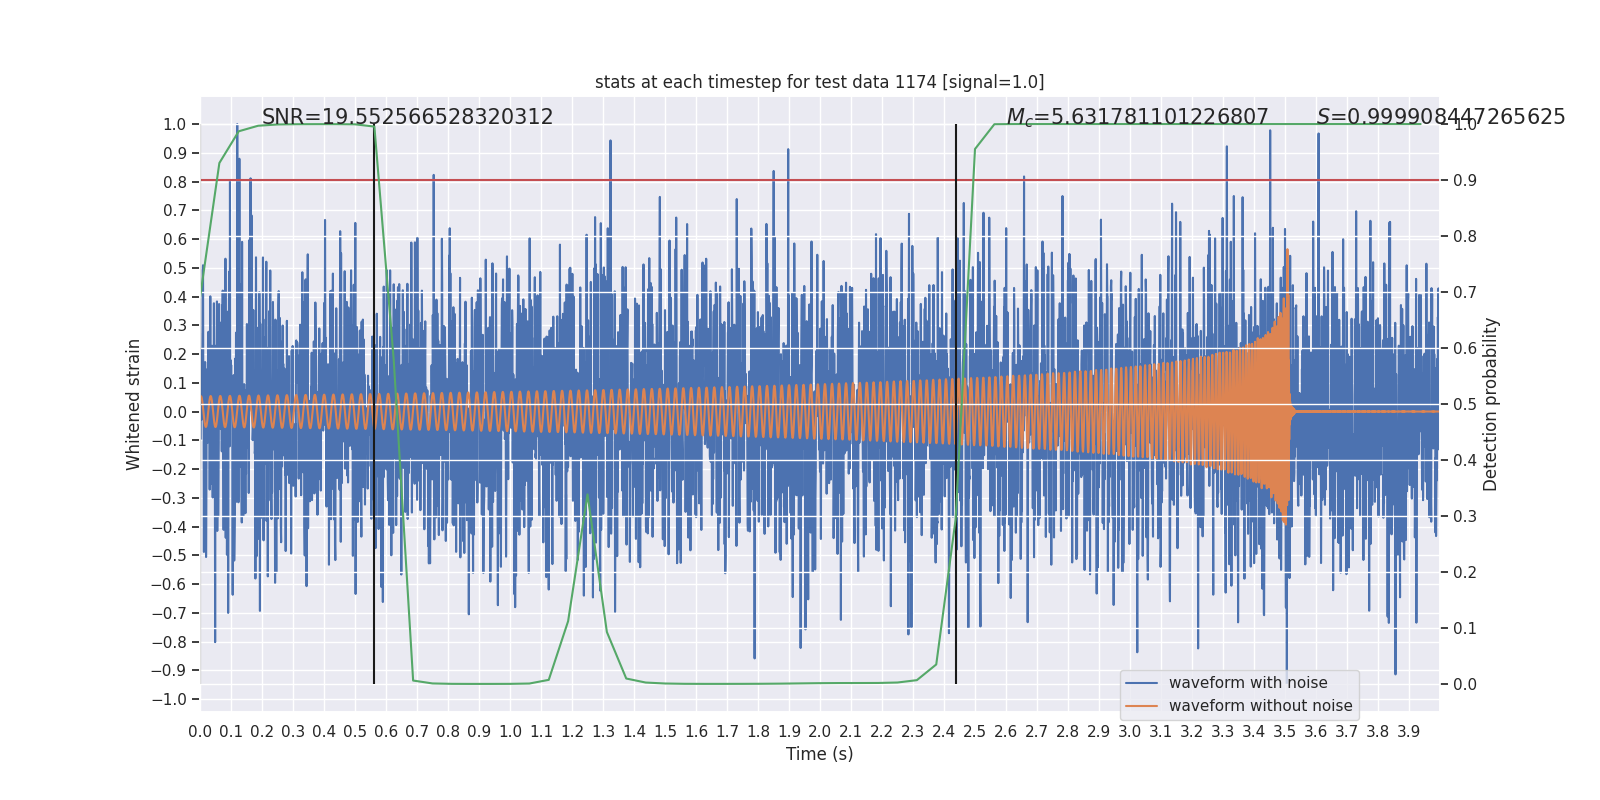Click the "Detection probability" right axis label

tap(1491, 404)
